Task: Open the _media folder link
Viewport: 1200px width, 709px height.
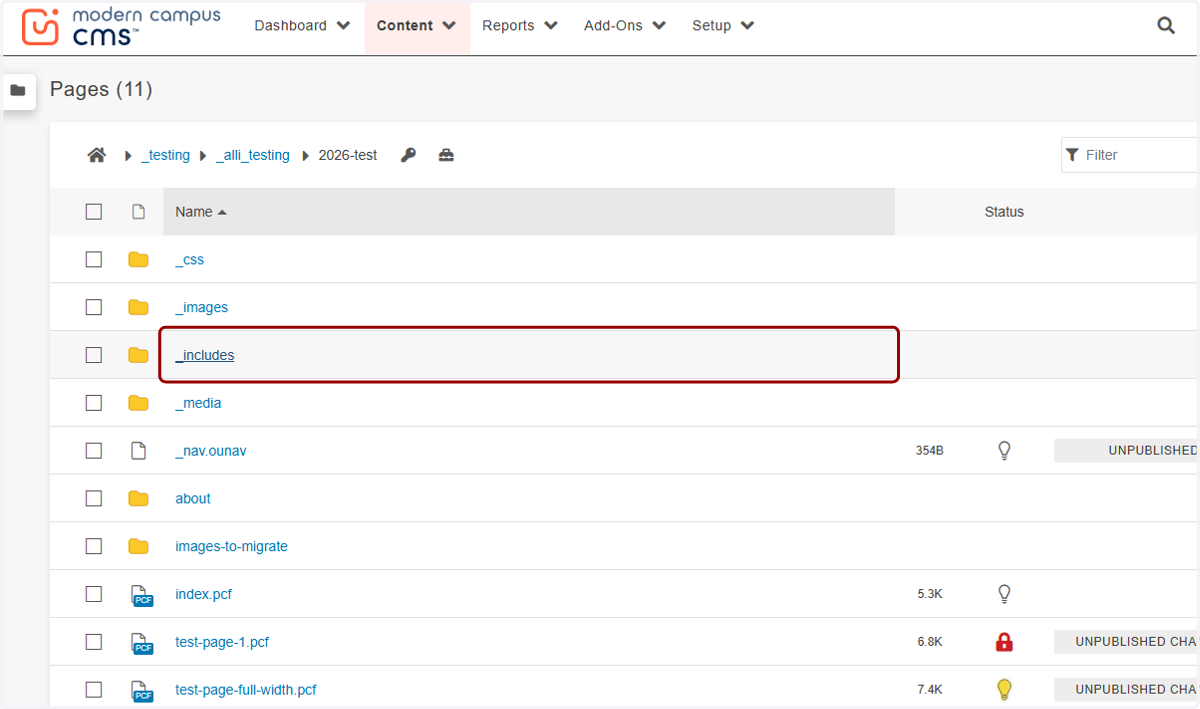Action: [x=198, y=403]
